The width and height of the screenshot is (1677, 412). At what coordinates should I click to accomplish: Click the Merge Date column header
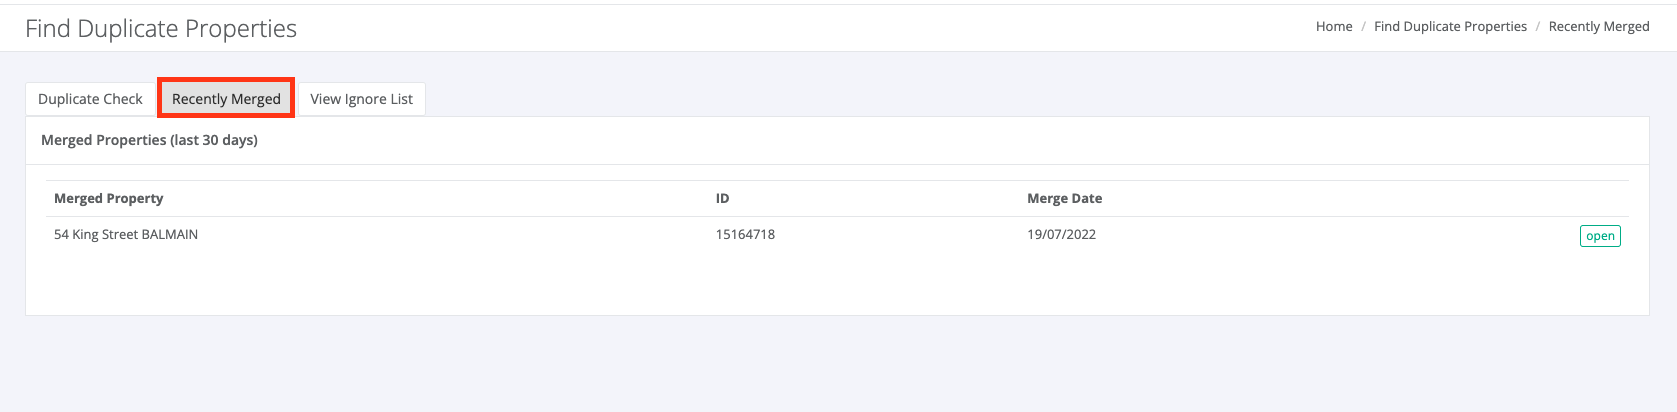(x=1064, y=198)
